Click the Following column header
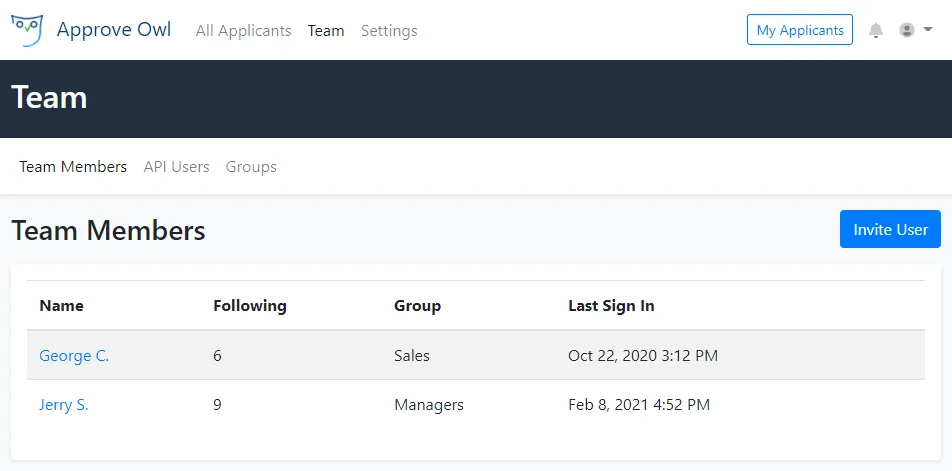This screenshot has height=471, width=952. (250, 306)
